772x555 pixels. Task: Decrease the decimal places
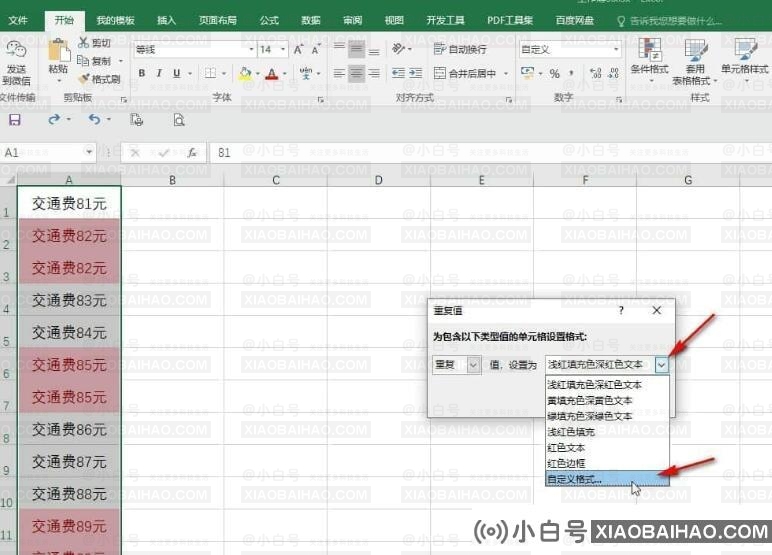[613, 73]
